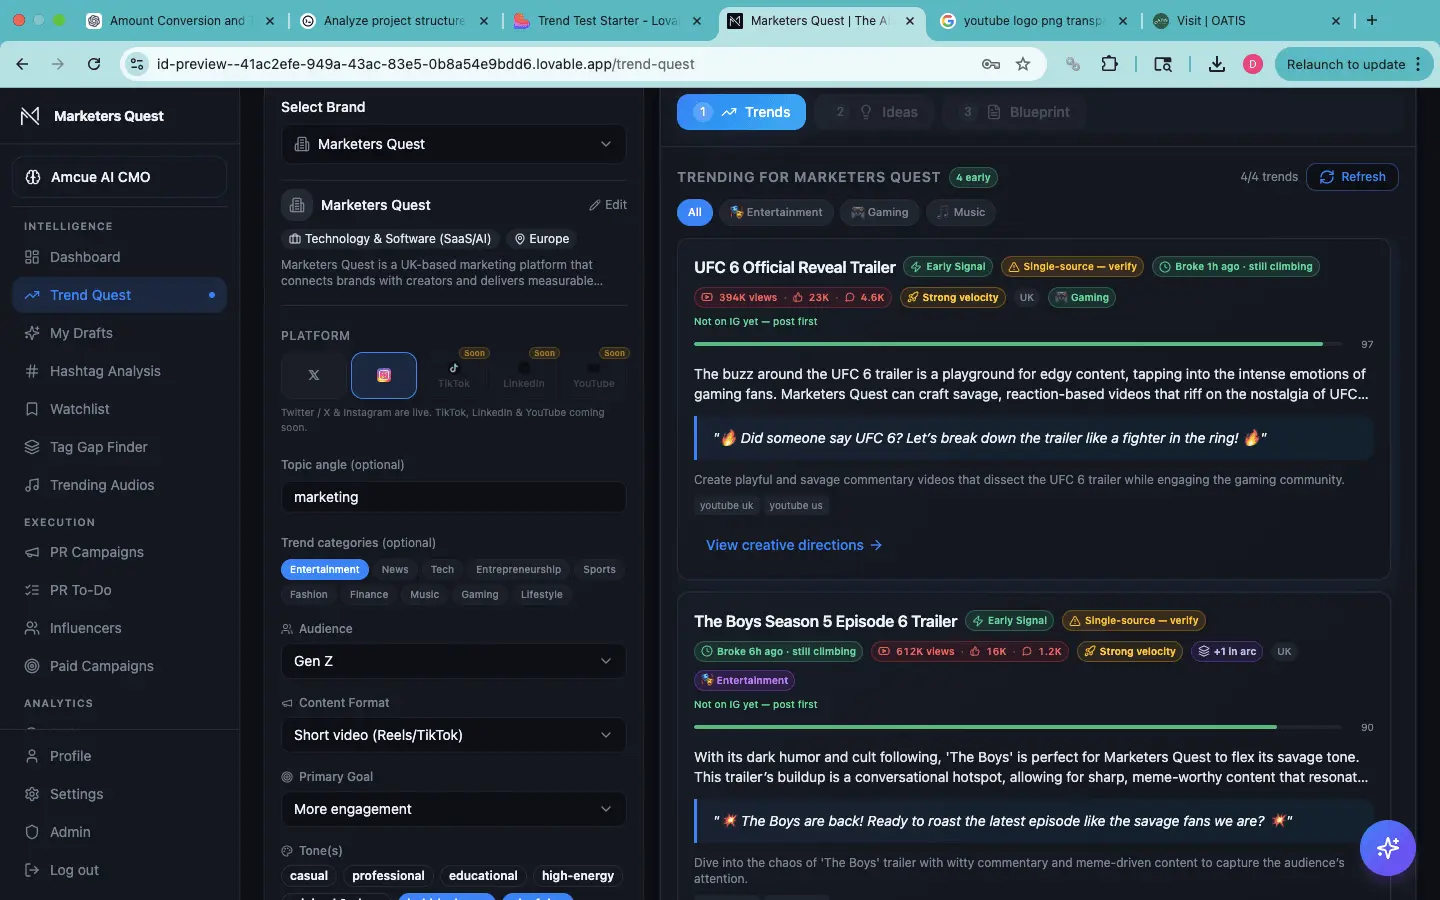Viewport: 1440px width, 900px height.
Task: Toggle the Entertainment trend category chip
Action: coord(325,569)
